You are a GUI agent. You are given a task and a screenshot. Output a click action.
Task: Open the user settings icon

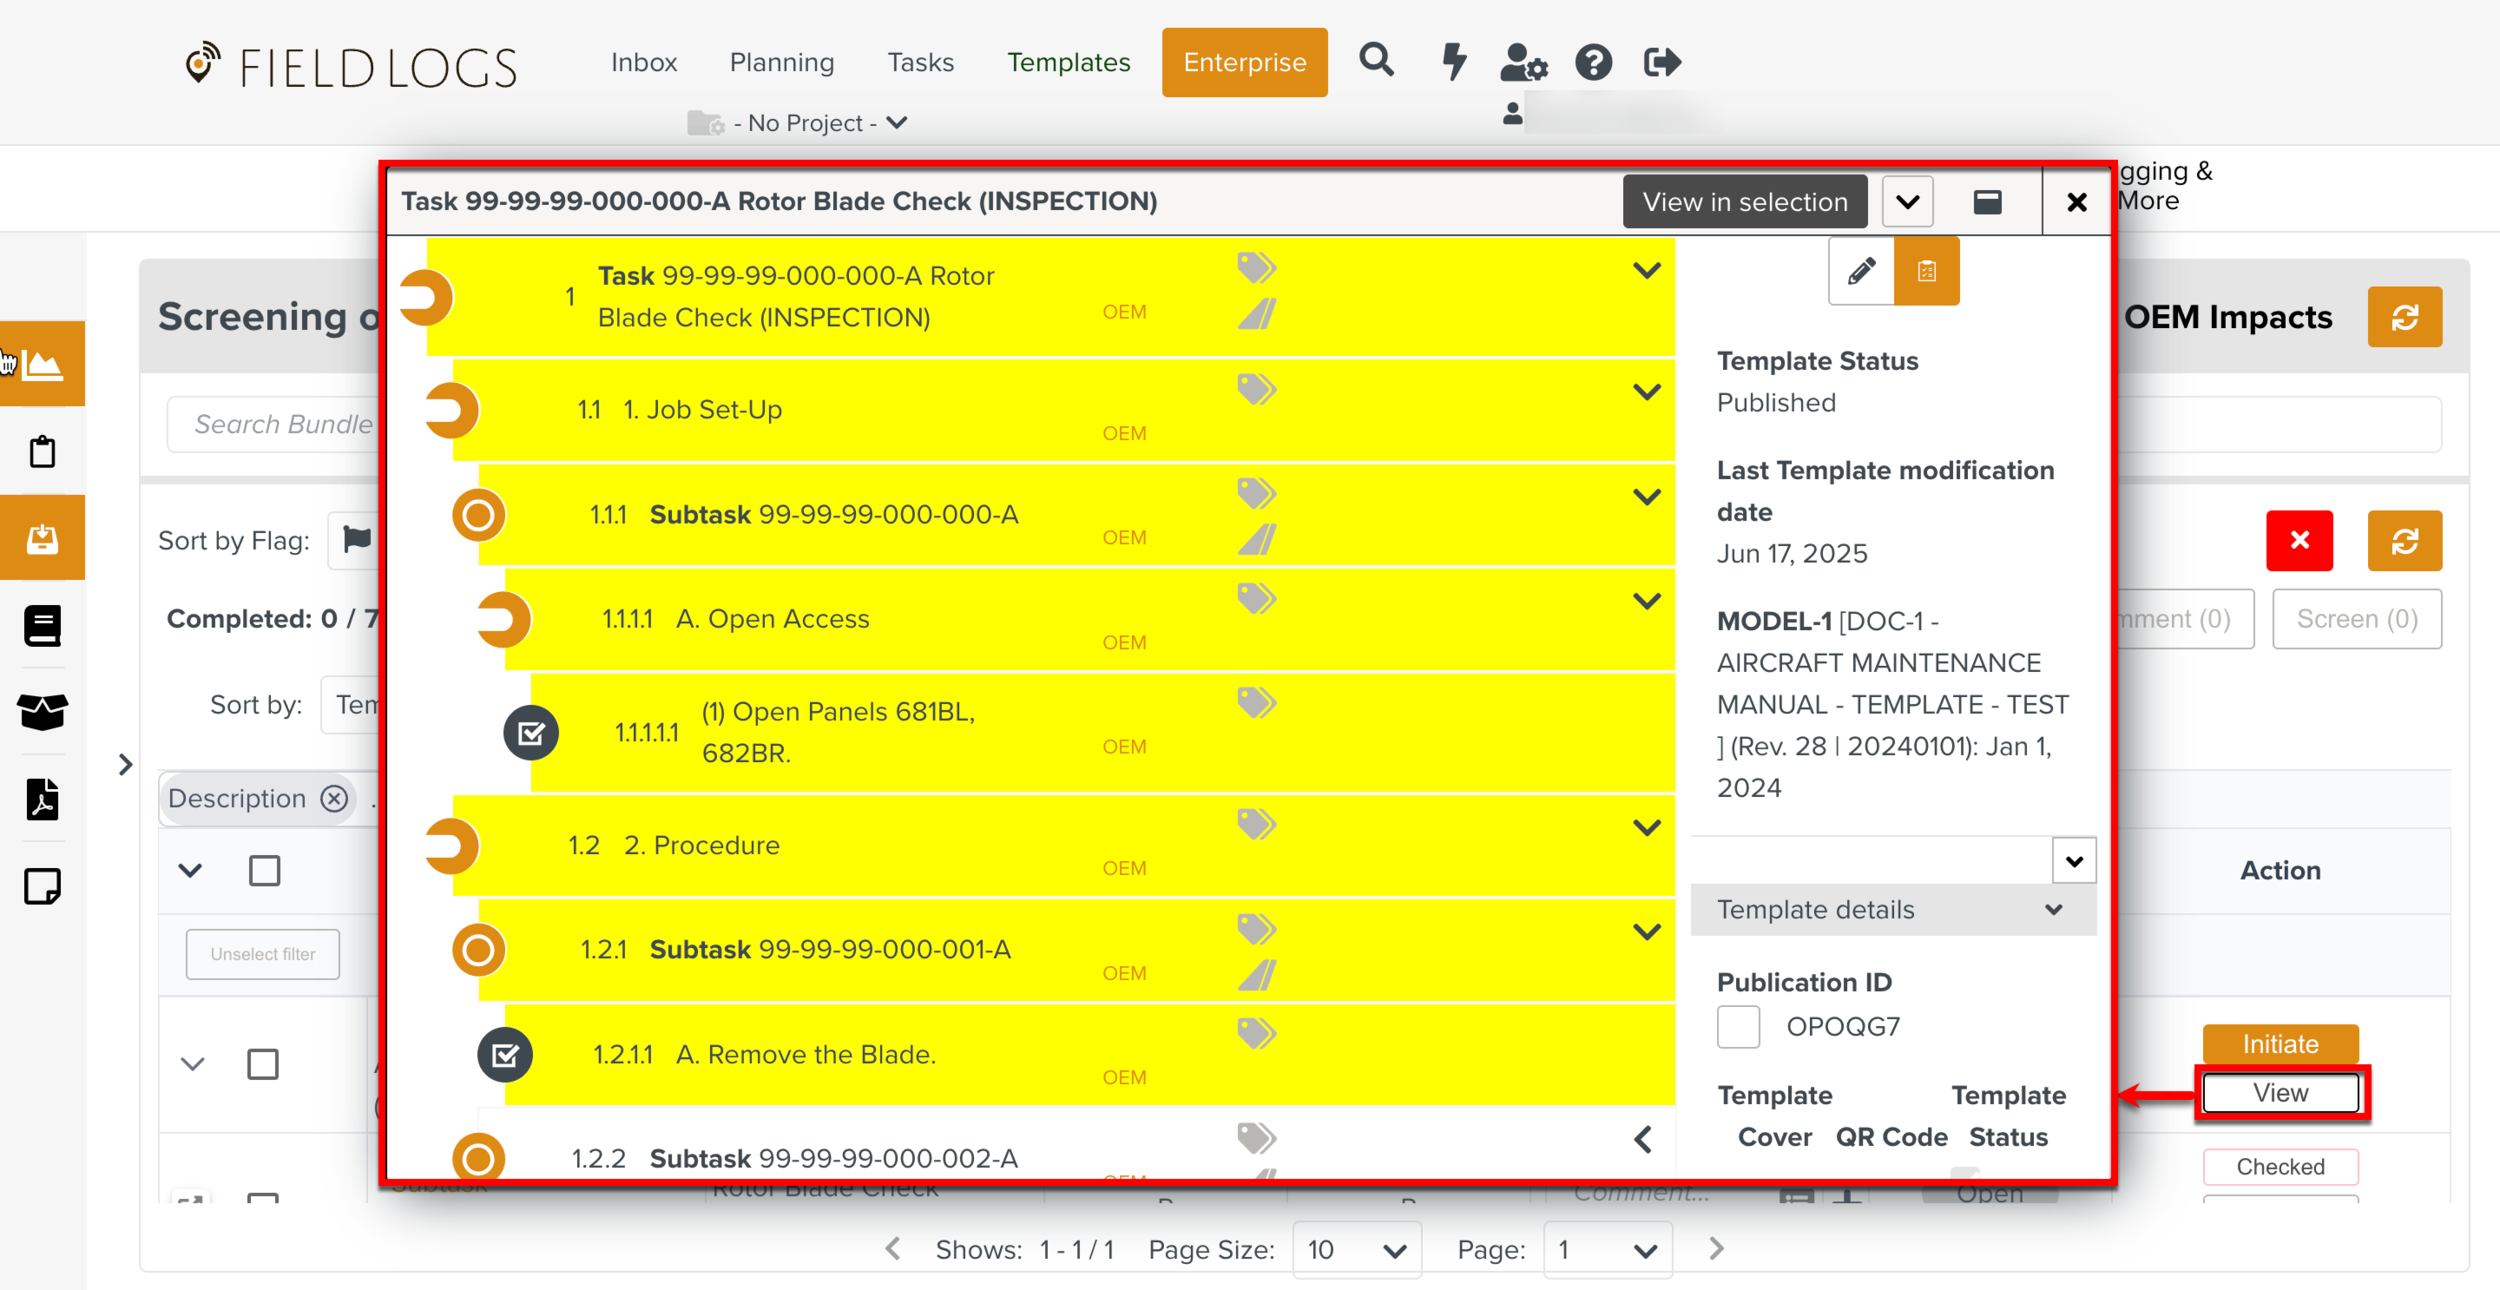(1523, 62)
